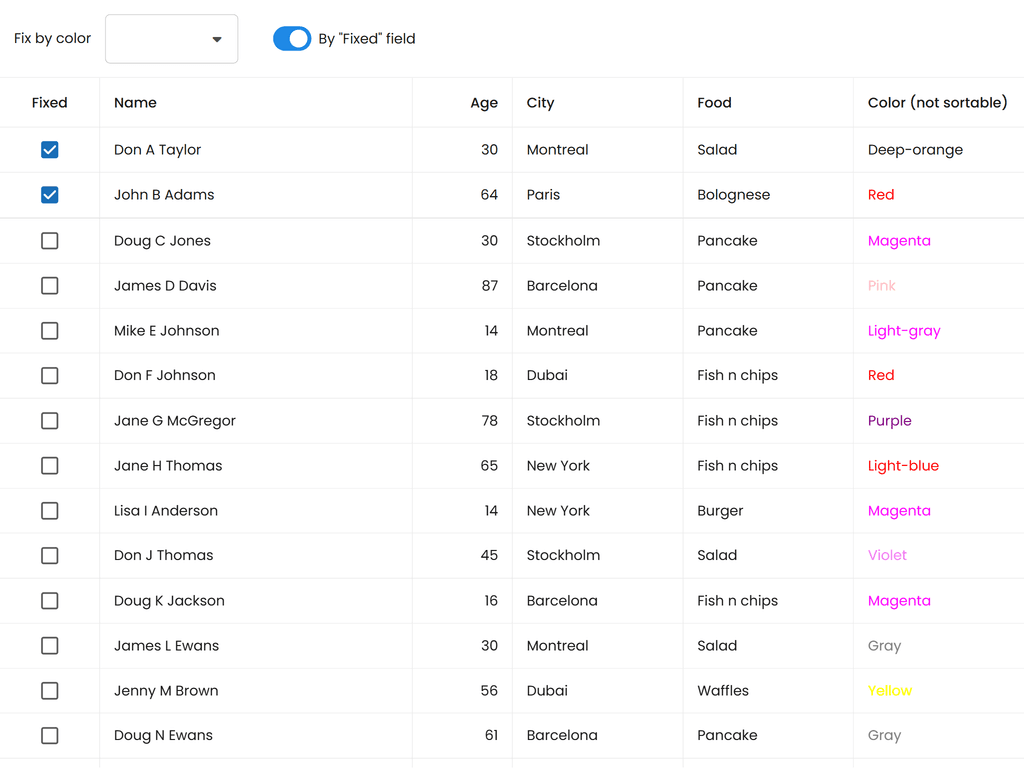The image size is (1024, 768).
Task: Sort table by Name column header
Action: tap(135, 103)
